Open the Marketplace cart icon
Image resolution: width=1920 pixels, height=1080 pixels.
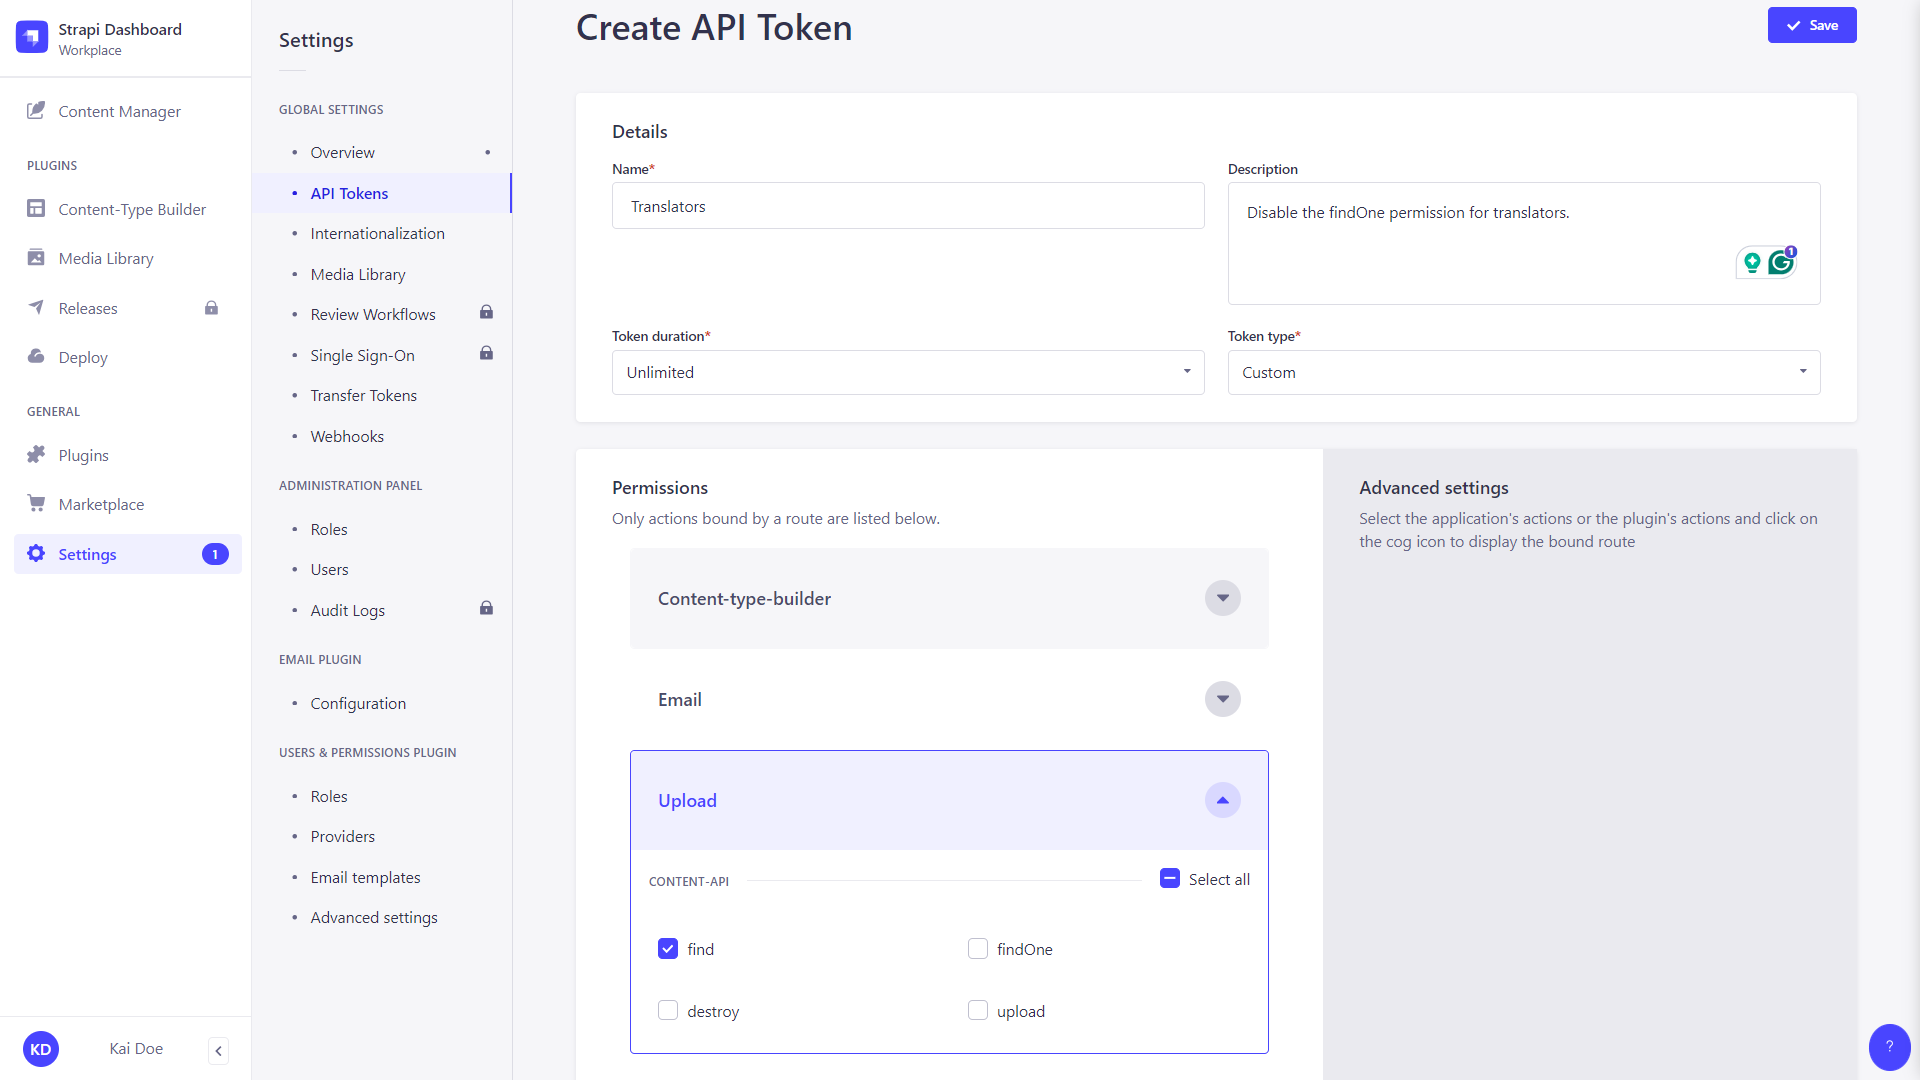[36, 504]
